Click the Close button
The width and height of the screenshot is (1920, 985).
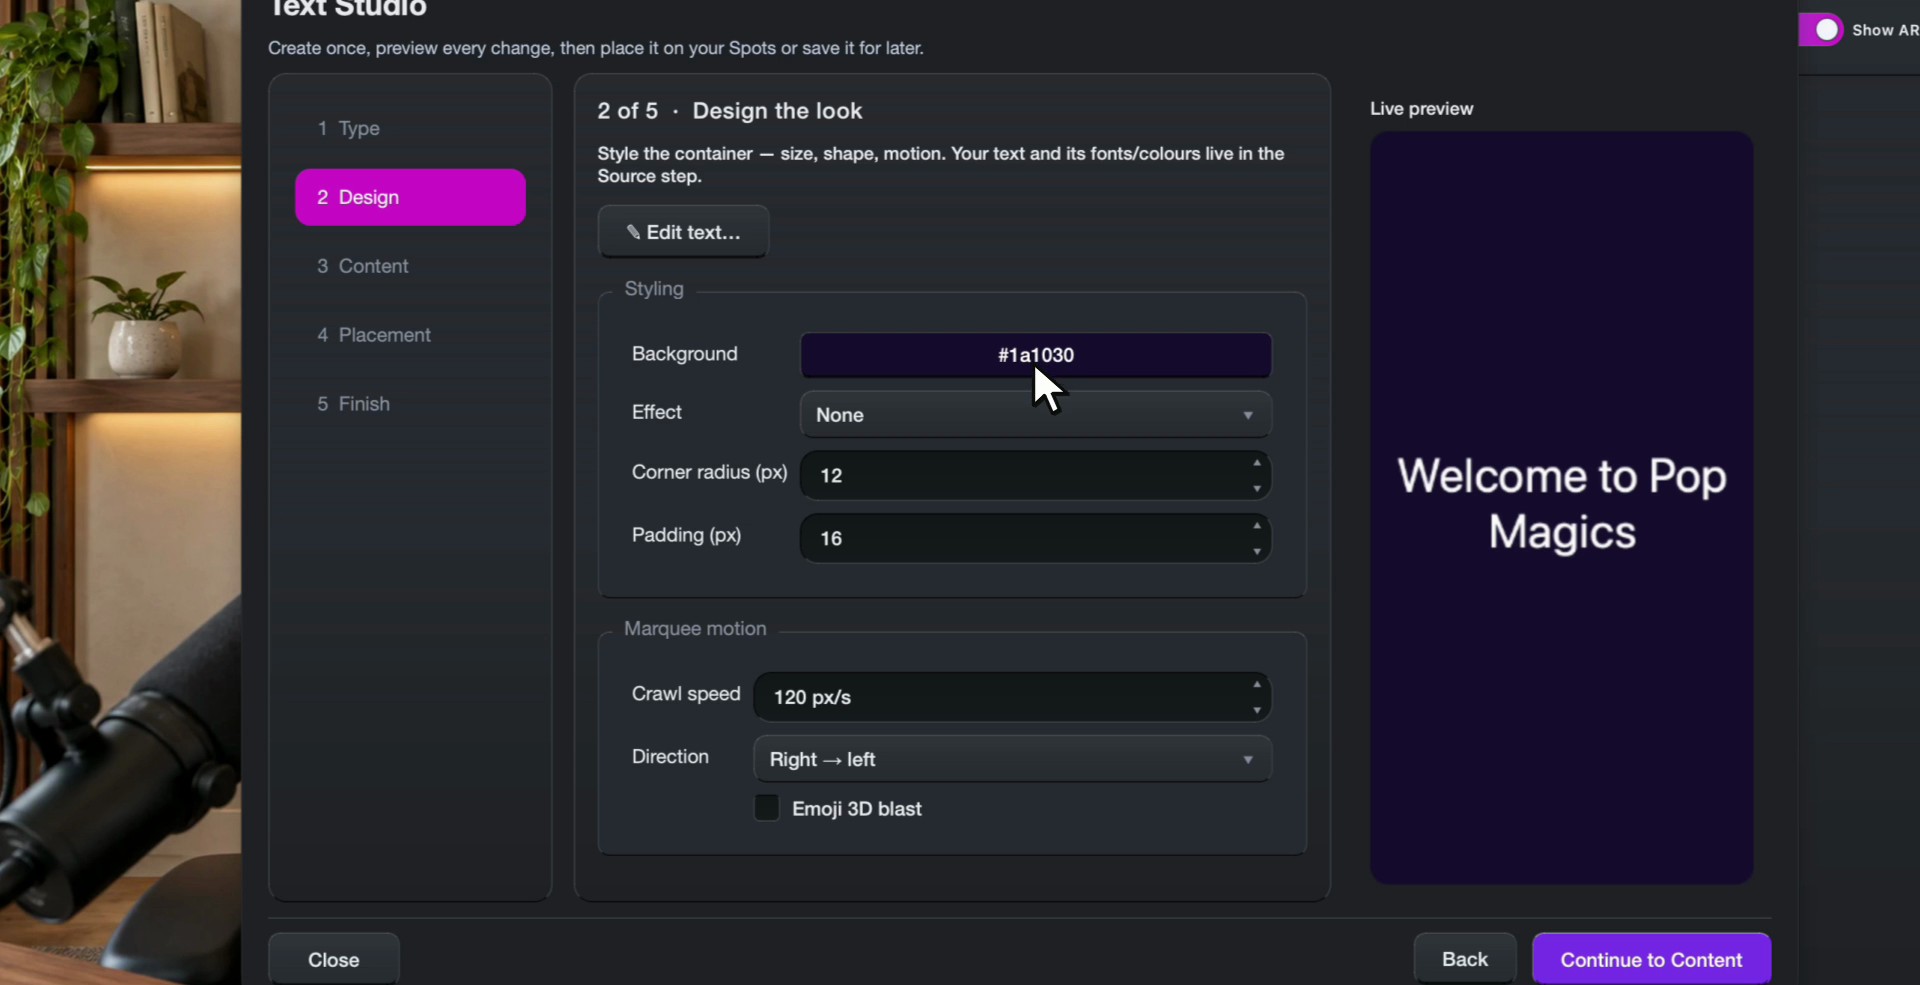coord(334,959)
